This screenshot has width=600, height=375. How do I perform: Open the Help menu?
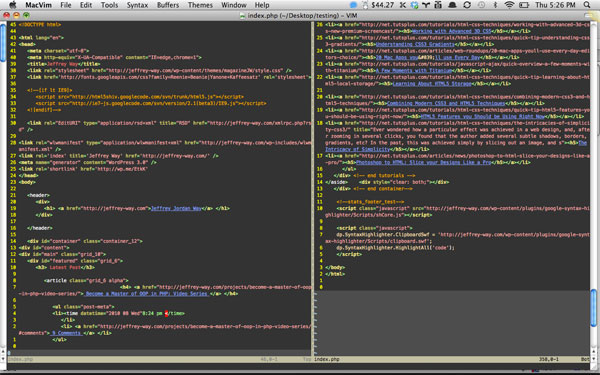click(262, 5)
